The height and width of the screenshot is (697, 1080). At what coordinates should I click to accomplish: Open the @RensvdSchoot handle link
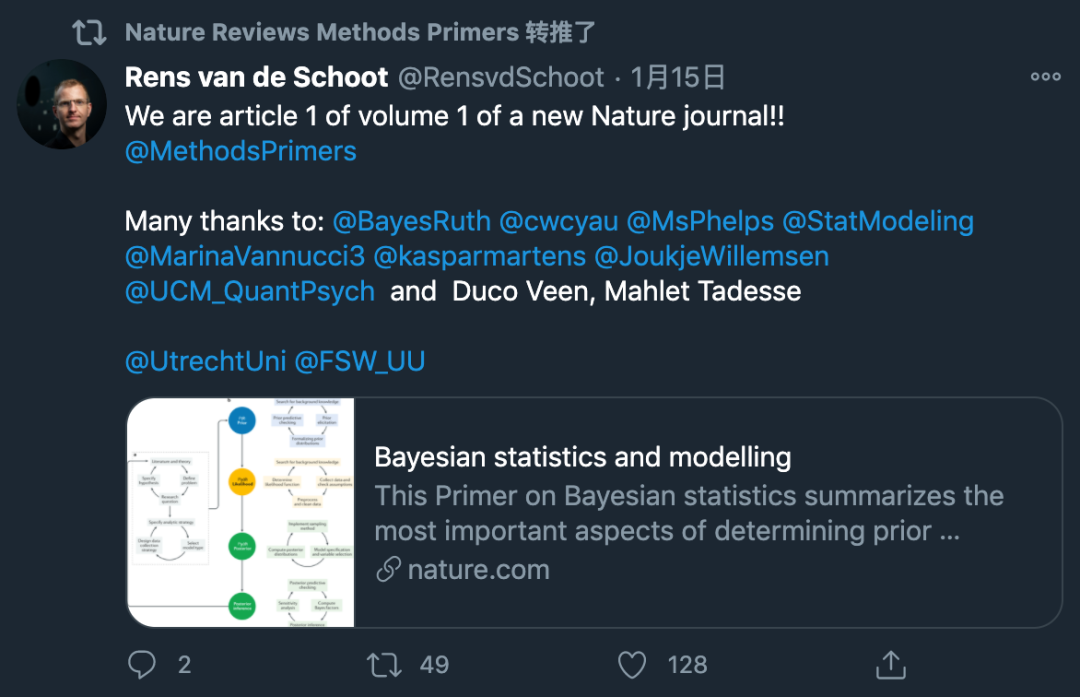pos(501,77)
